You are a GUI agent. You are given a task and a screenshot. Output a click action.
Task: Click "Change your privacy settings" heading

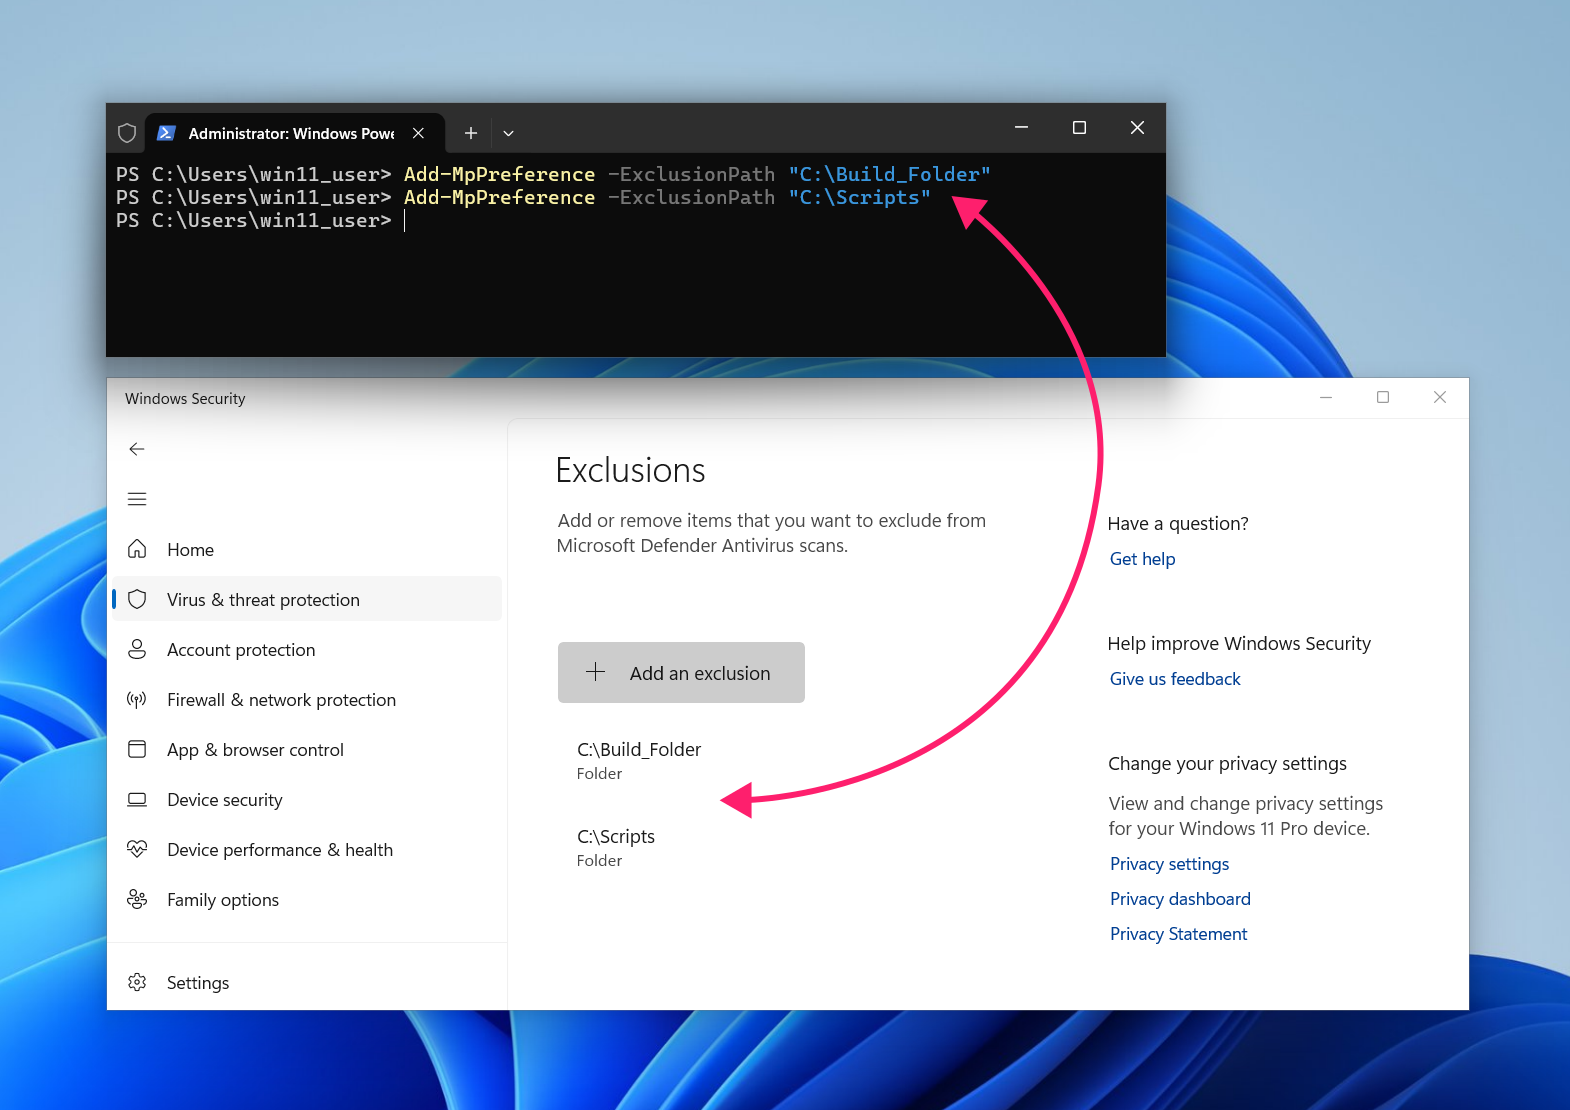[x=1227, y=763]
